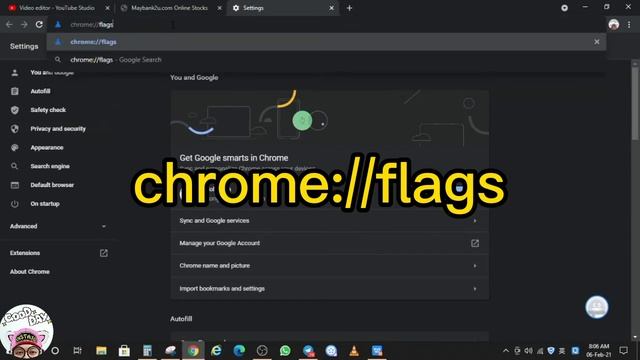
Task: Open the profile avatar in Chrome toolbar
Action: 613,24
